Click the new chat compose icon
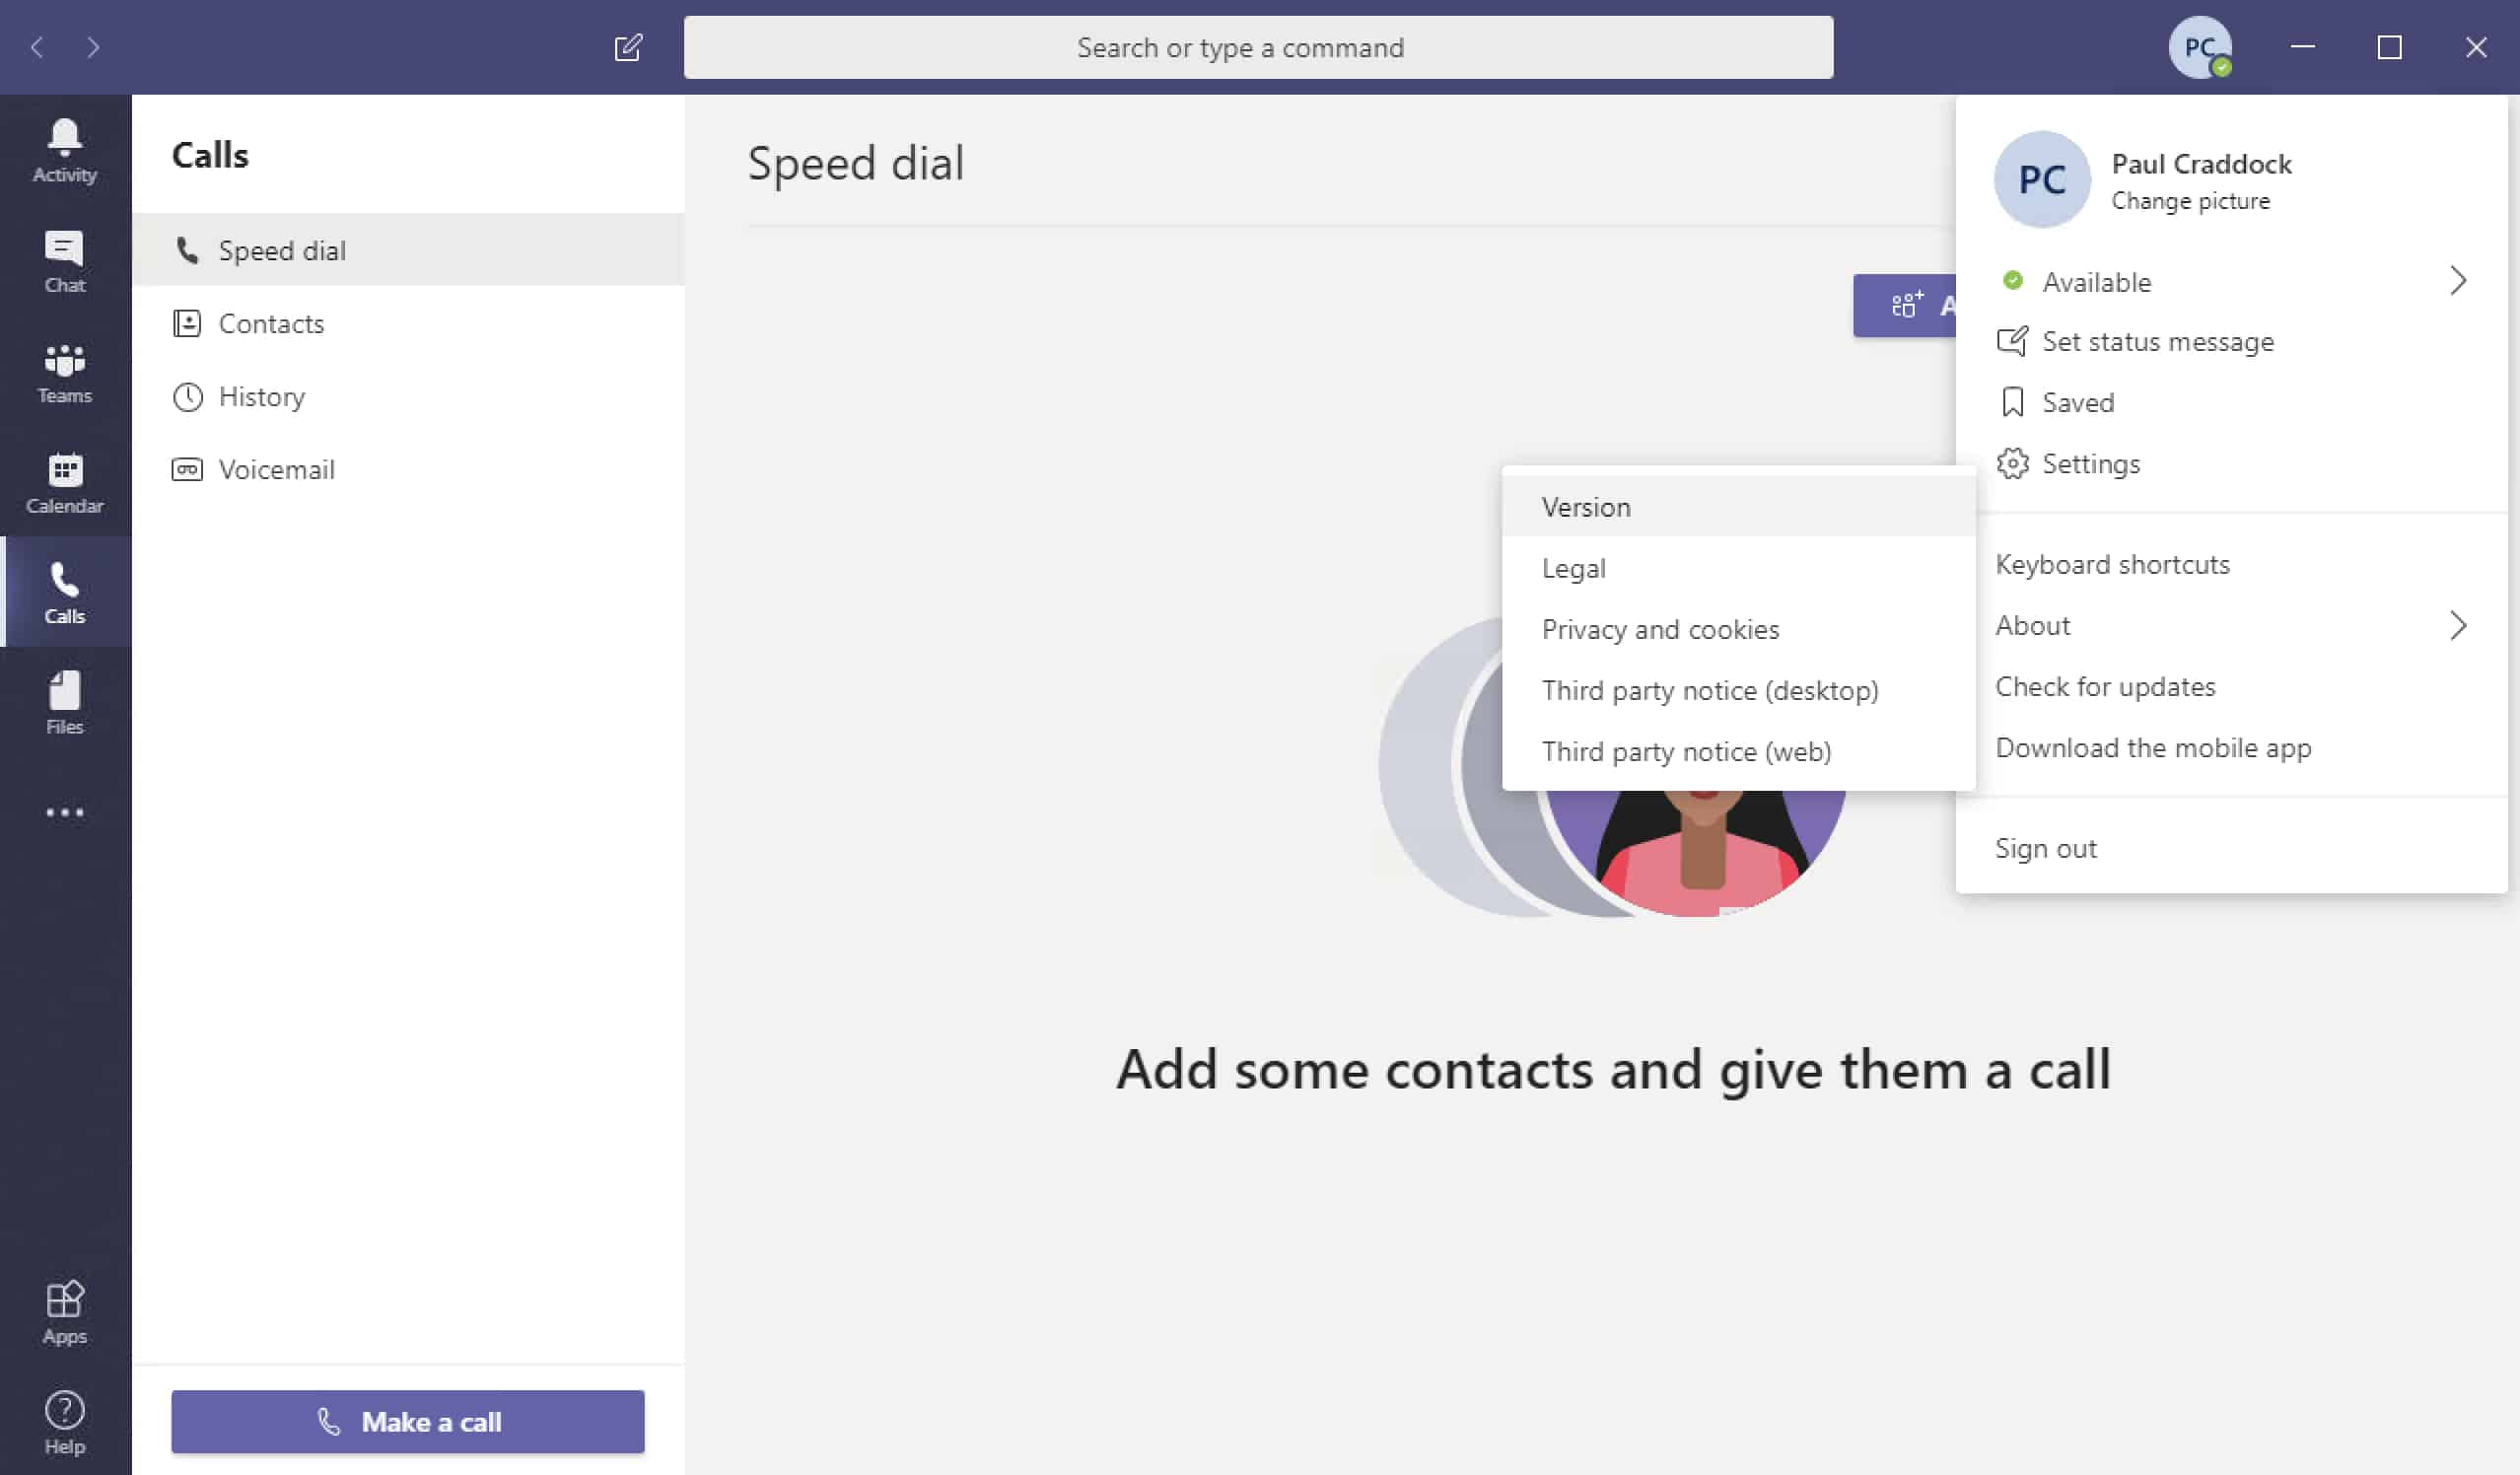Viewport: 2520px width, 1475px height. [628, 47]
